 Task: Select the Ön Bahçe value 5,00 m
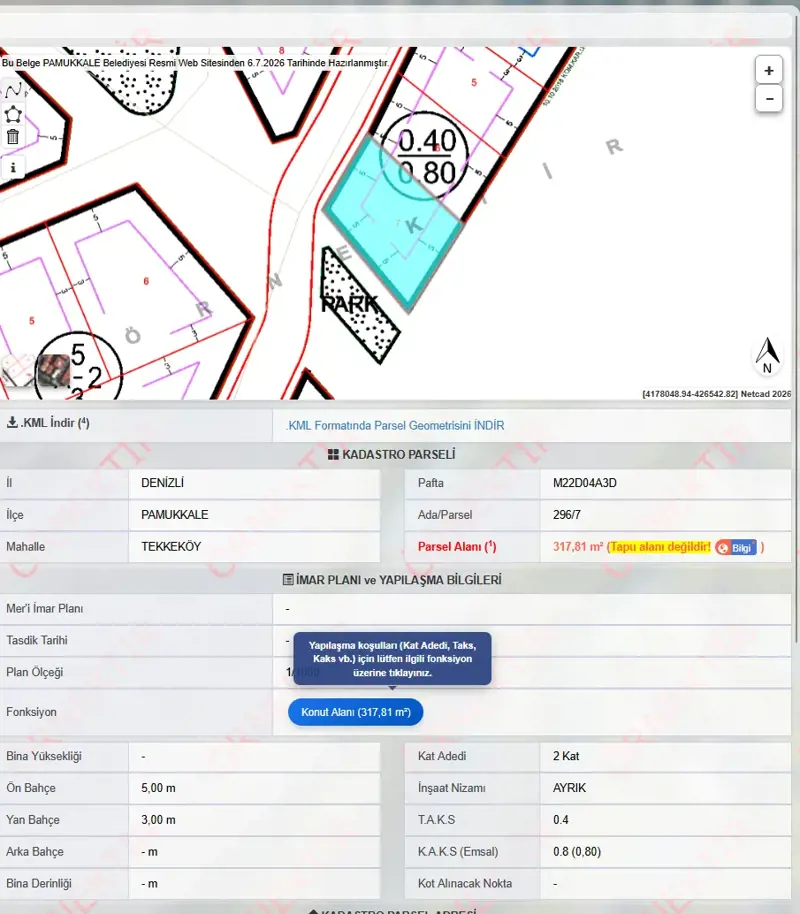coord(158,788)
